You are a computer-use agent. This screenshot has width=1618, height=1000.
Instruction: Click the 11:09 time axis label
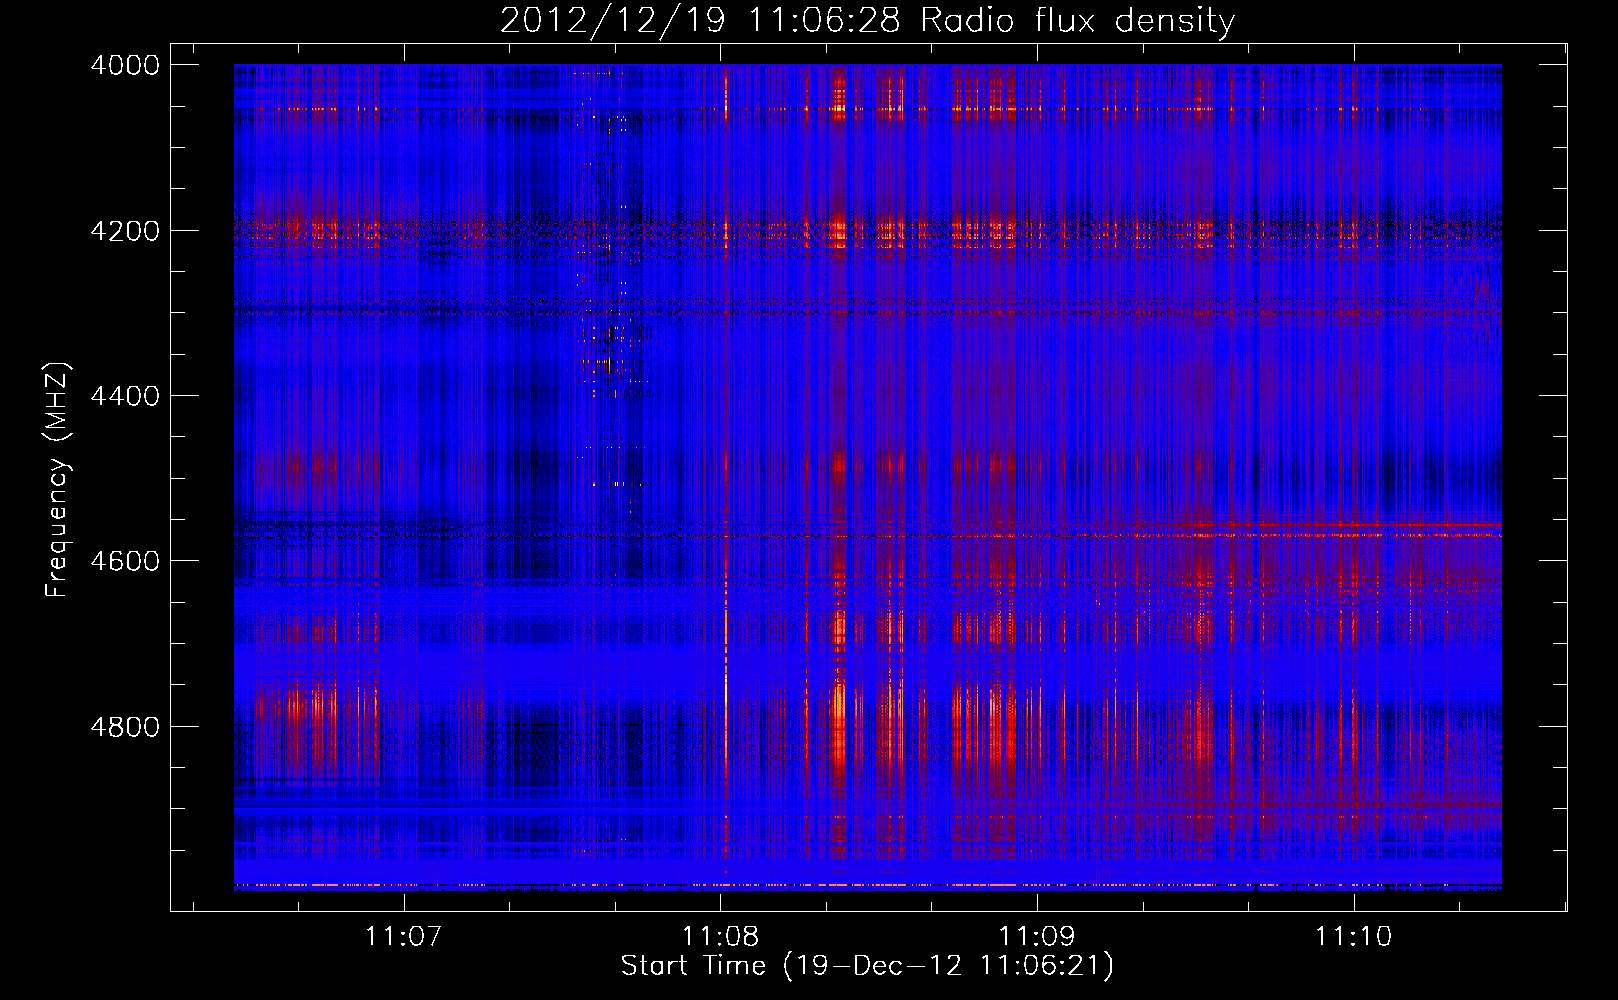[x=1036, y=936]
